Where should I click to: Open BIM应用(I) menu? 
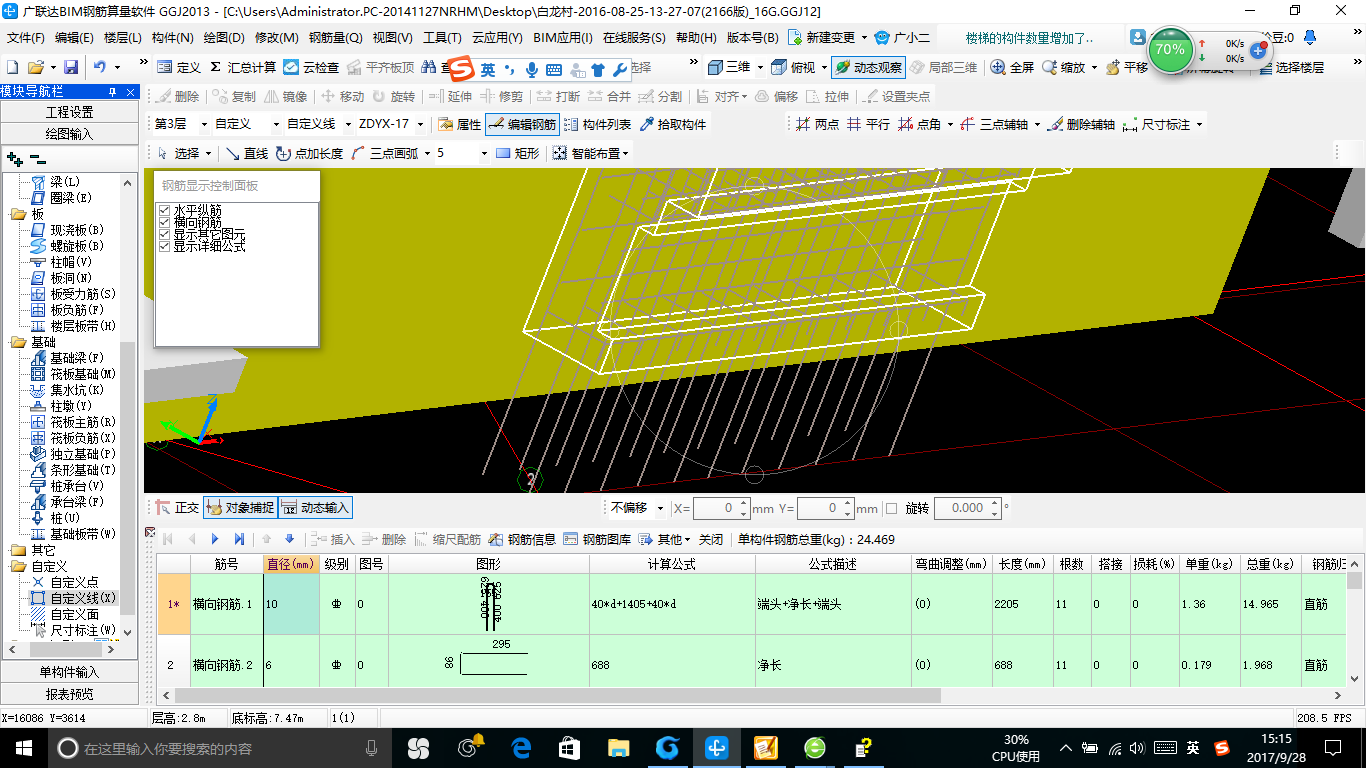coord(563,38)
